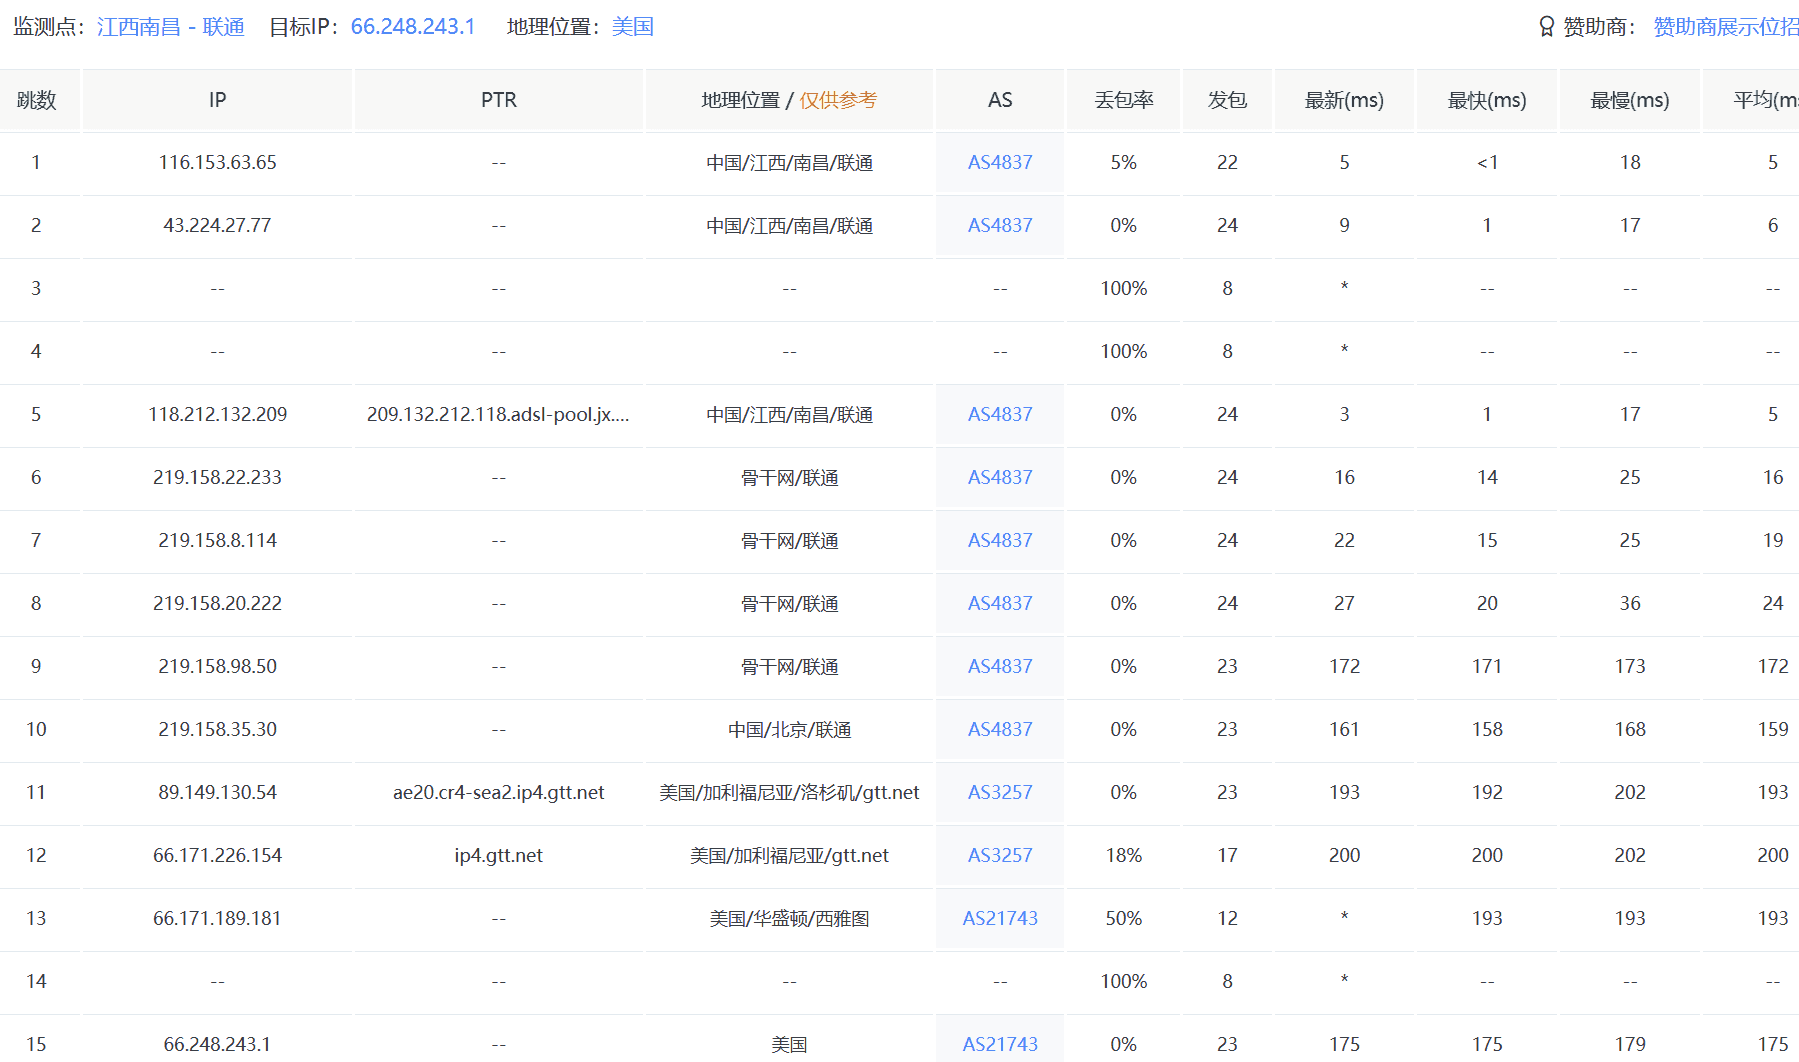Click the 丢包率 column header
This screenshot has width=1799, height=1062.
click(1122, 100)
